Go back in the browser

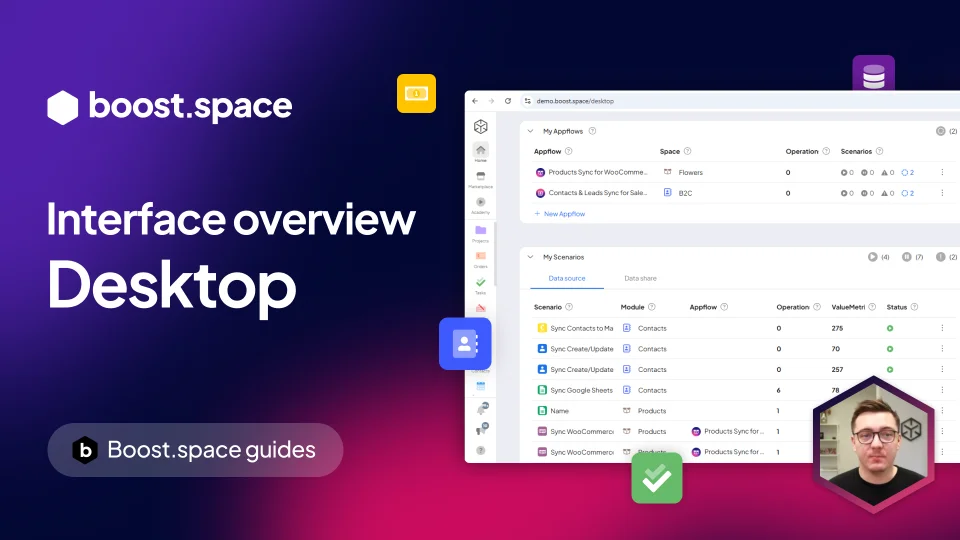[475, 101]
